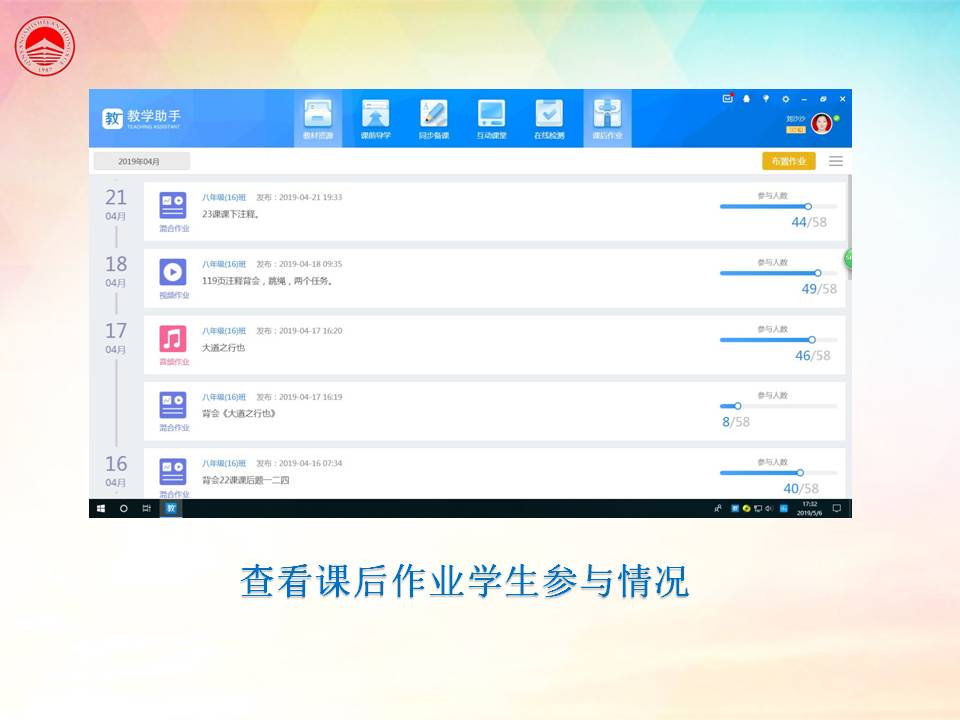Switch to the 课后作业 homework tab
Screen dimensions: 960x720
(x=607, y=119)
